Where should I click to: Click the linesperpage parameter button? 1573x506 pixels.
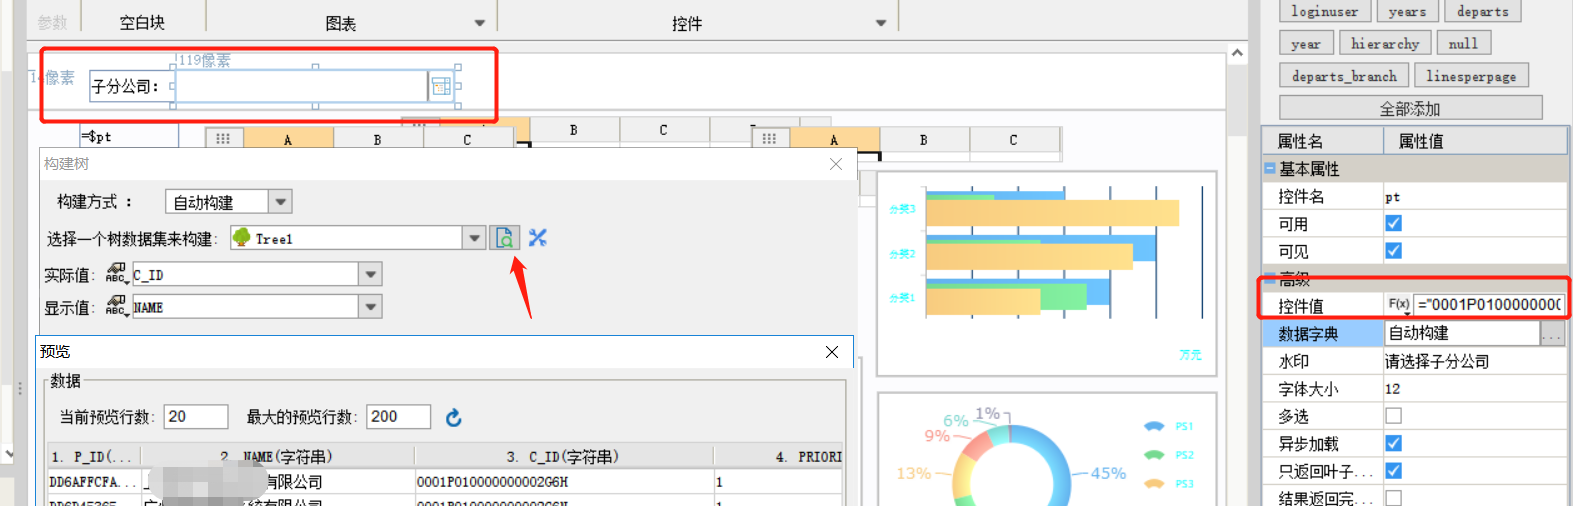point(1471,75)
